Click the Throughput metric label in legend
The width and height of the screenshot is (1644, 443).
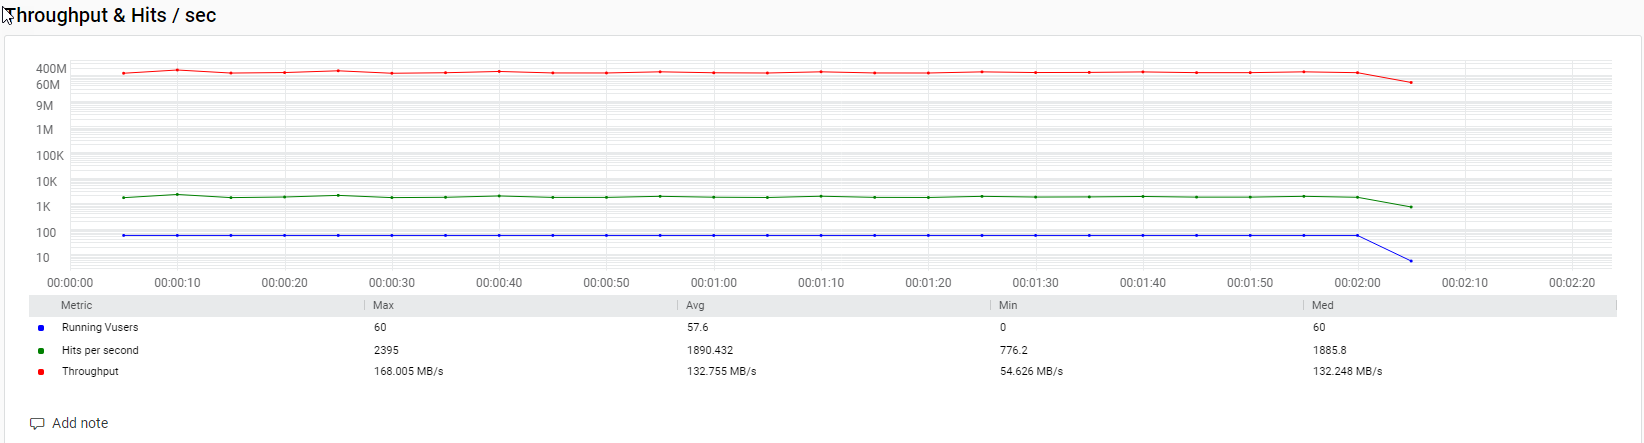[90, 371]
